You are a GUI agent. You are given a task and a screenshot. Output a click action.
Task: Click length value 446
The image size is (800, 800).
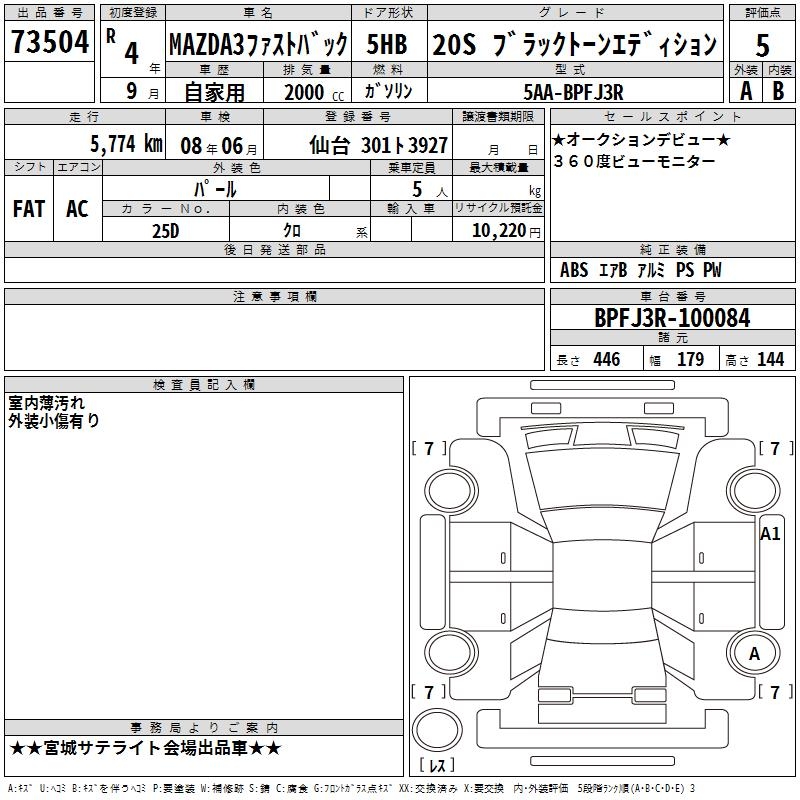pyautogui.click(x=606, y=359)
